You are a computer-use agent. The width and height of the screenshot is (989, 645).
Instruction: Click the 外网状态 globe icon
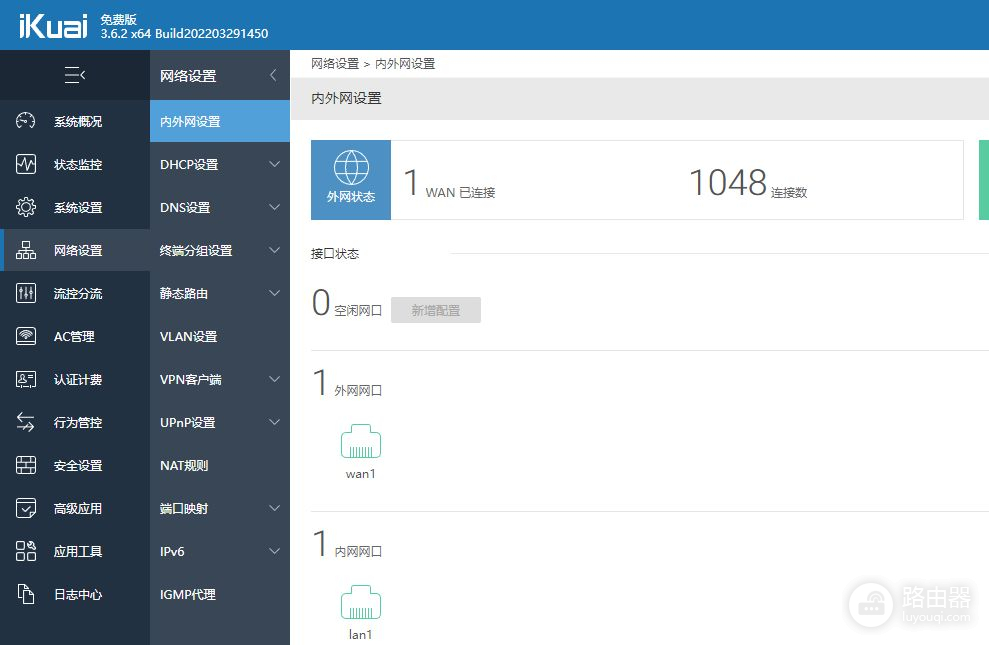coord(350,168)
